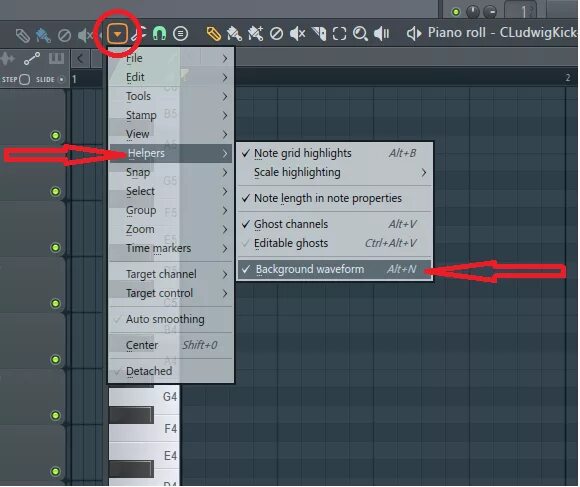Select the dashed-square Select tool
The image size is (580, 487).
(x=339, y=34)
